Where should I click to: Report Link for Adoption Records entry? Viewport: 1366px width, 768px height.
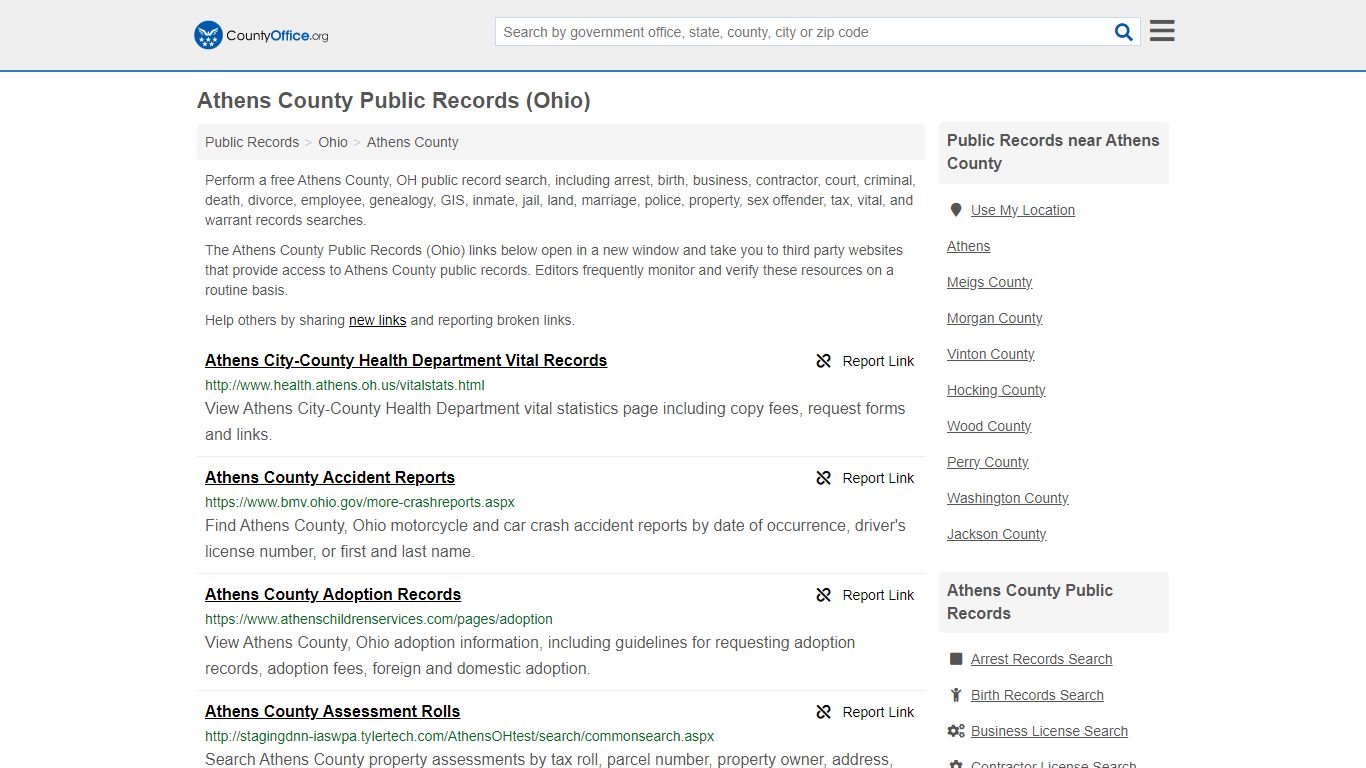878,595
